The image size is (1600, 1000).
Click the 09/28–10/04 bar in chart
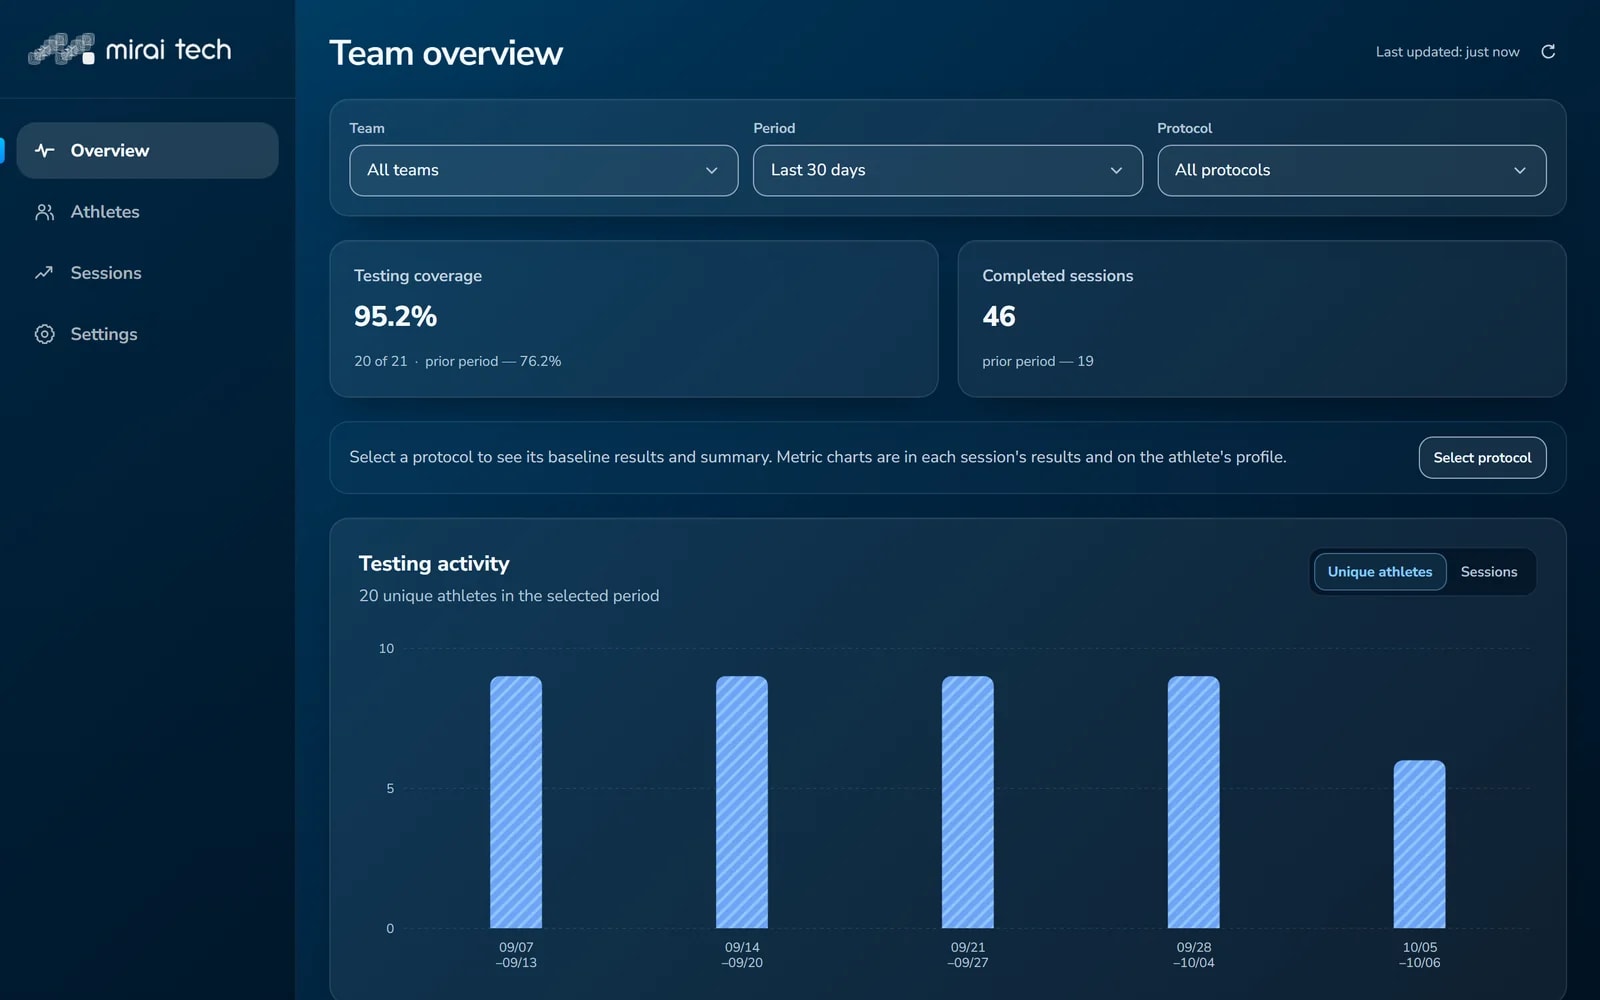[x=1194, y=802]
